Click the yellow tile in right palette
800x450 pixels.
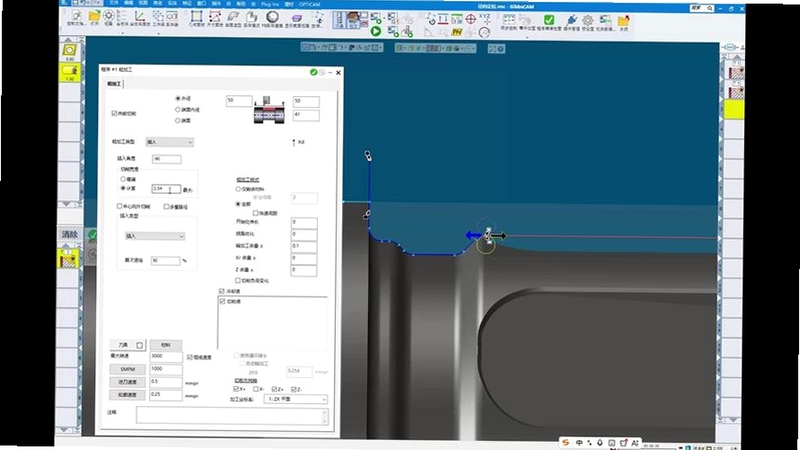coord(734,110)
